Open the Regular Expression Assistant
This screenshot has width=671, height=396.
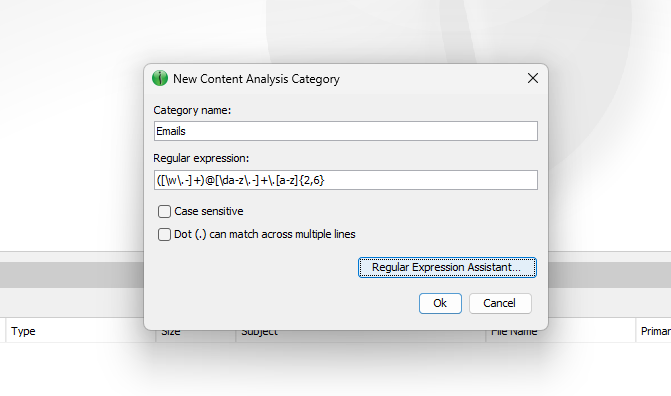[x=447, y=268]
